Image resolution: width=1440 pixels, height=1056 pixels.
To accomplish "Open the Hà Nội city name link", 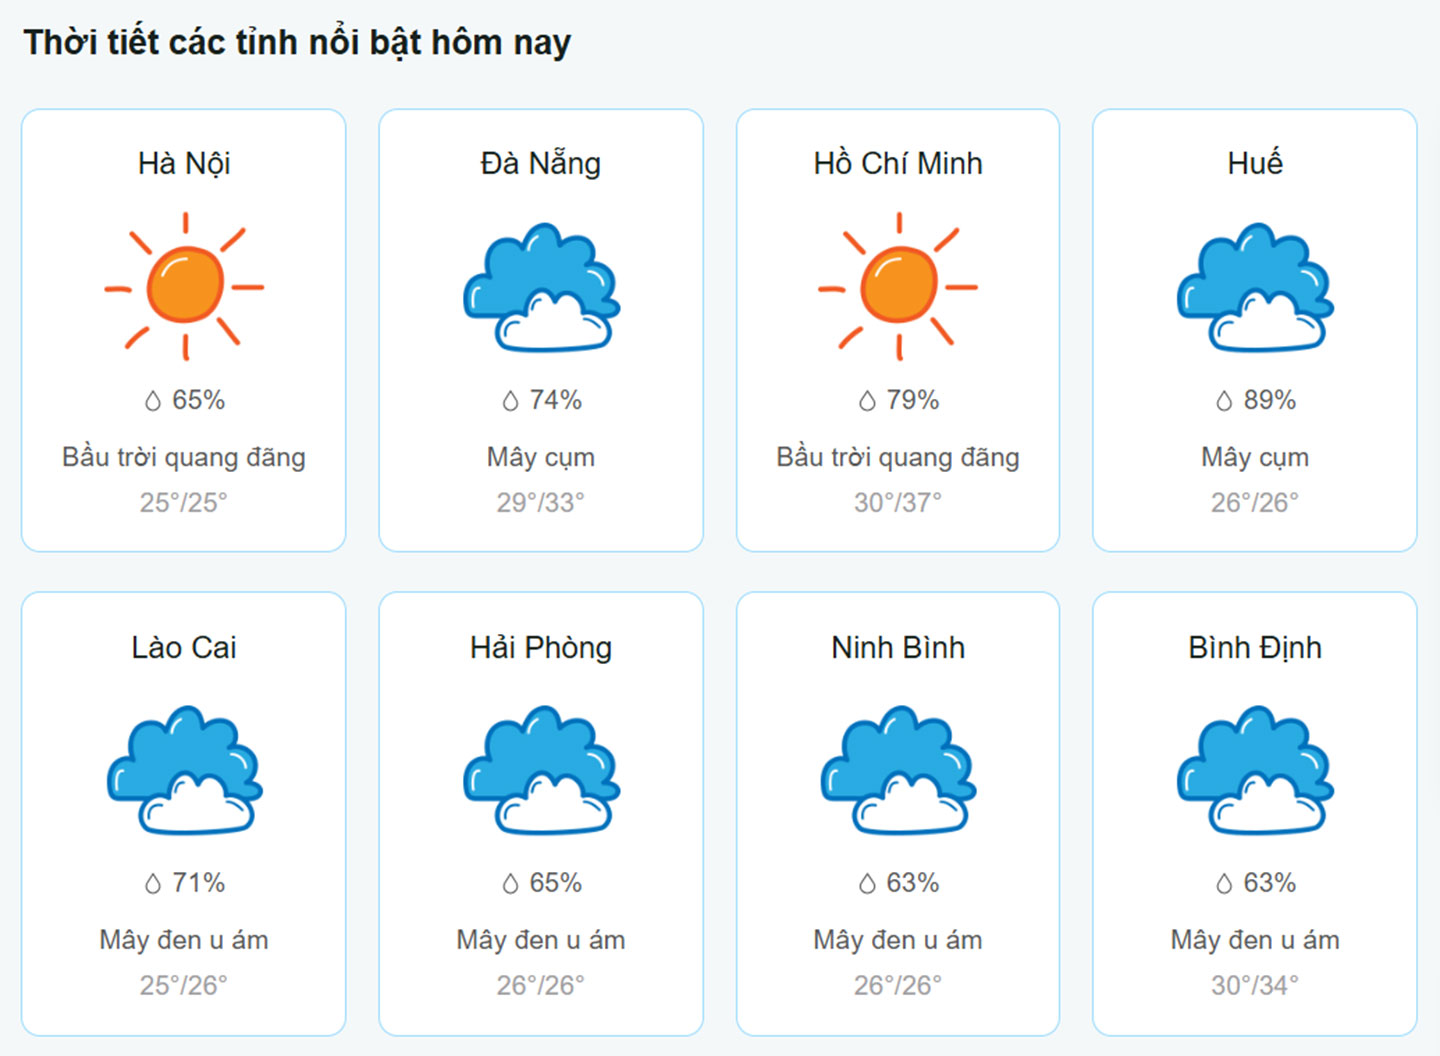I will click(x=184, y=163).
